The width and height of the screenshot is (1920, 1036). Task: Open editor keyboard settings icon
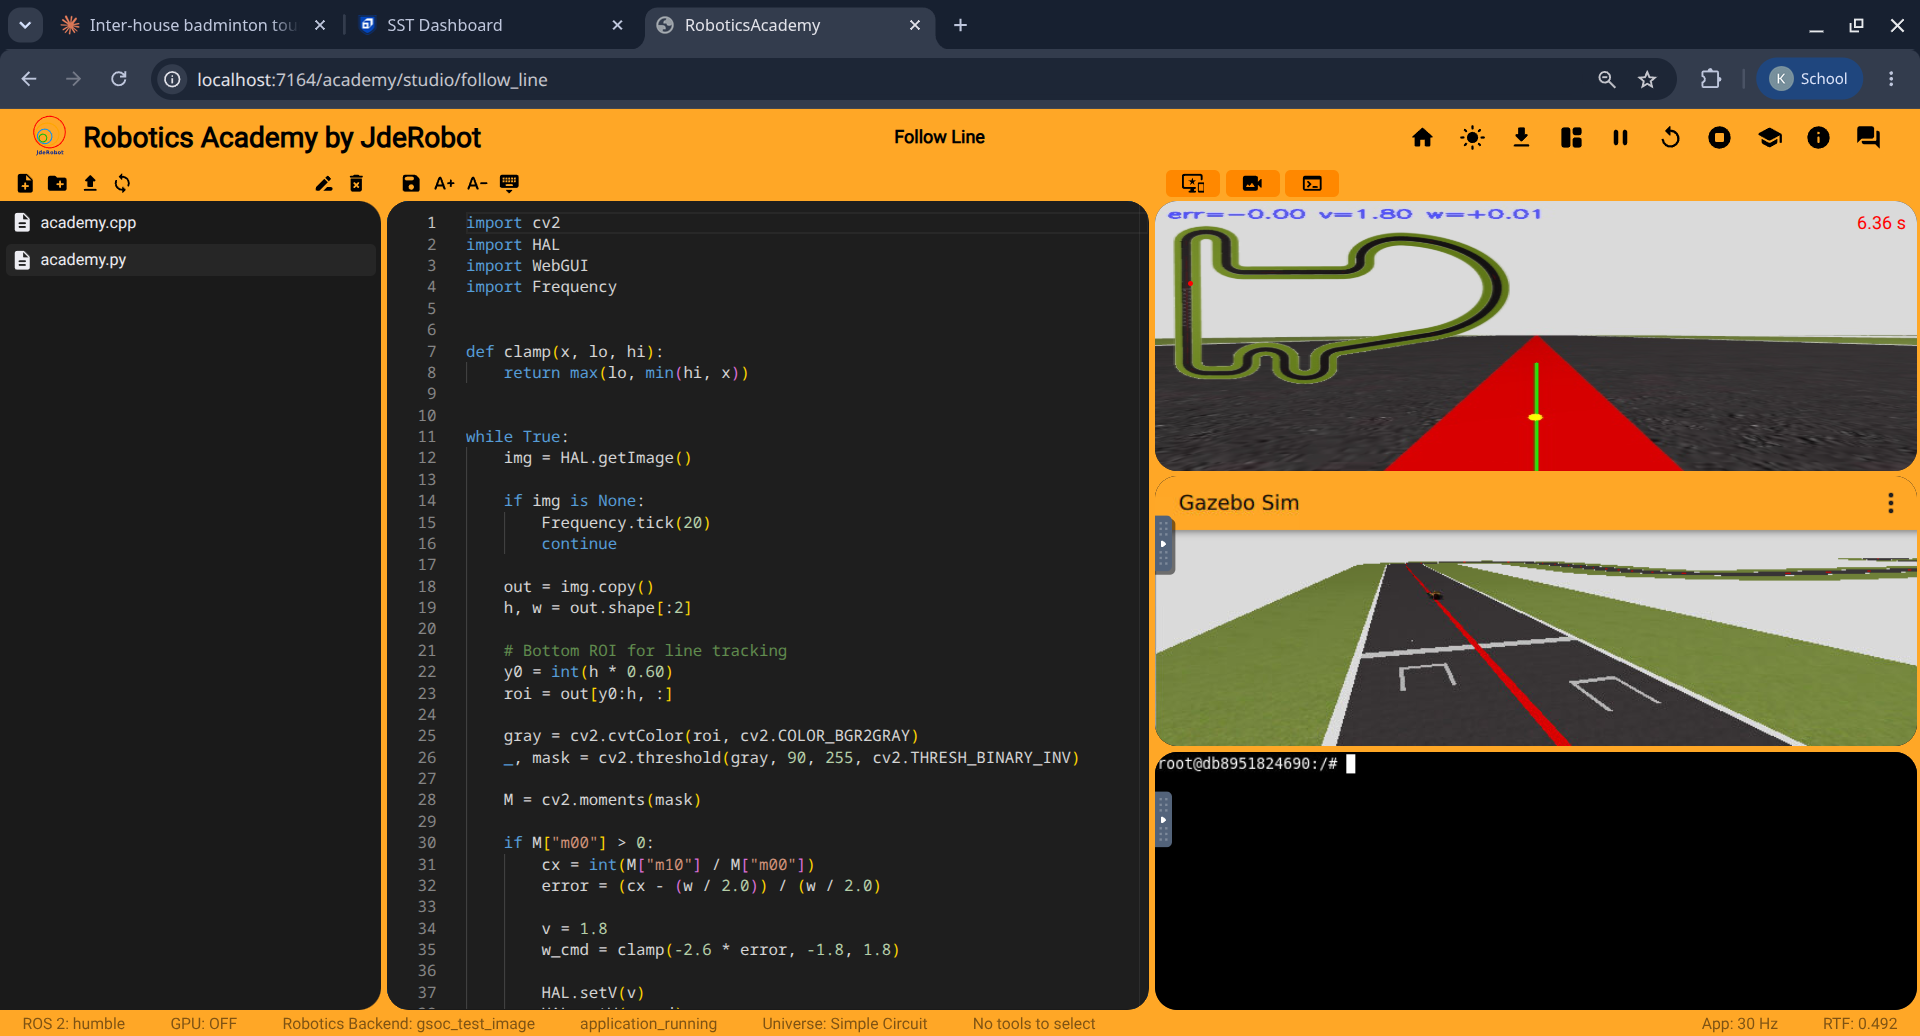[509, 183]
